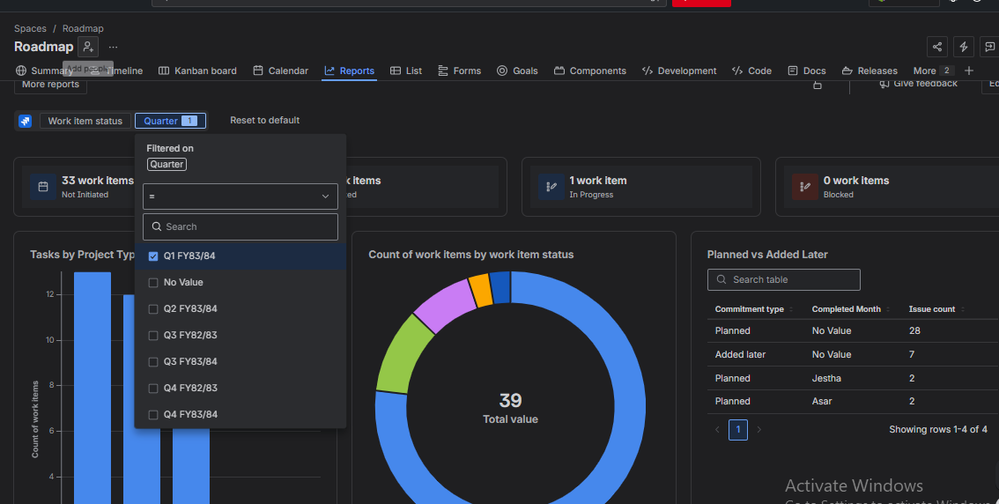Click the first tall bar in Tasks chart
This screenshot has width=999, height=504.
click(92, 387)
